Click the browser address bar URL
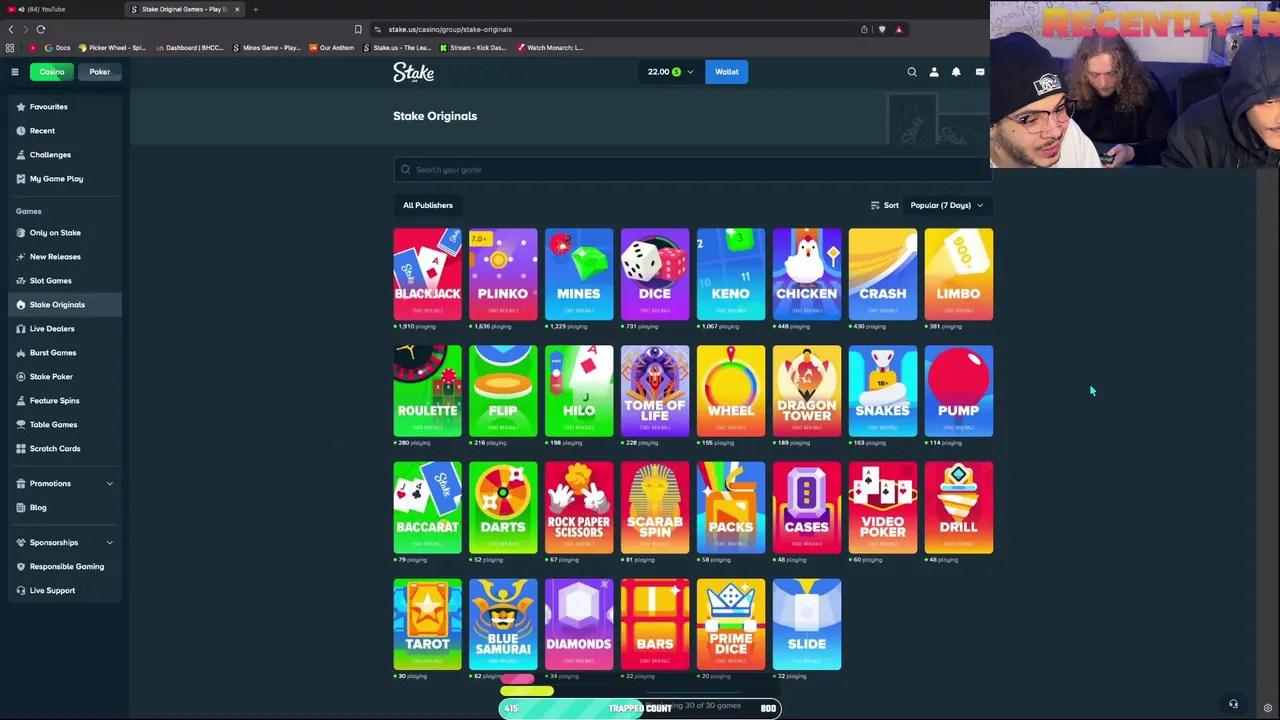This screenshot has width=1280, height=720. coord(450,29)
